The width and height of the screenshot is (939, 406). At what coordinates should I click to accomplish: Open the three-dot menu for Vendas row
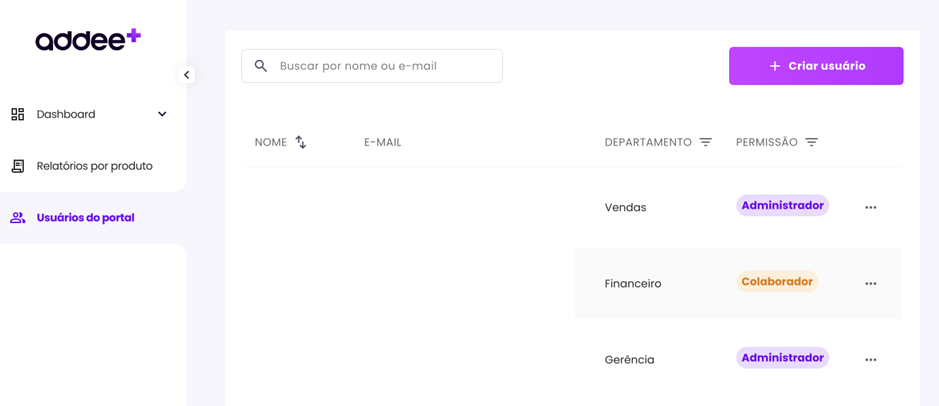[x=871, y=207]
